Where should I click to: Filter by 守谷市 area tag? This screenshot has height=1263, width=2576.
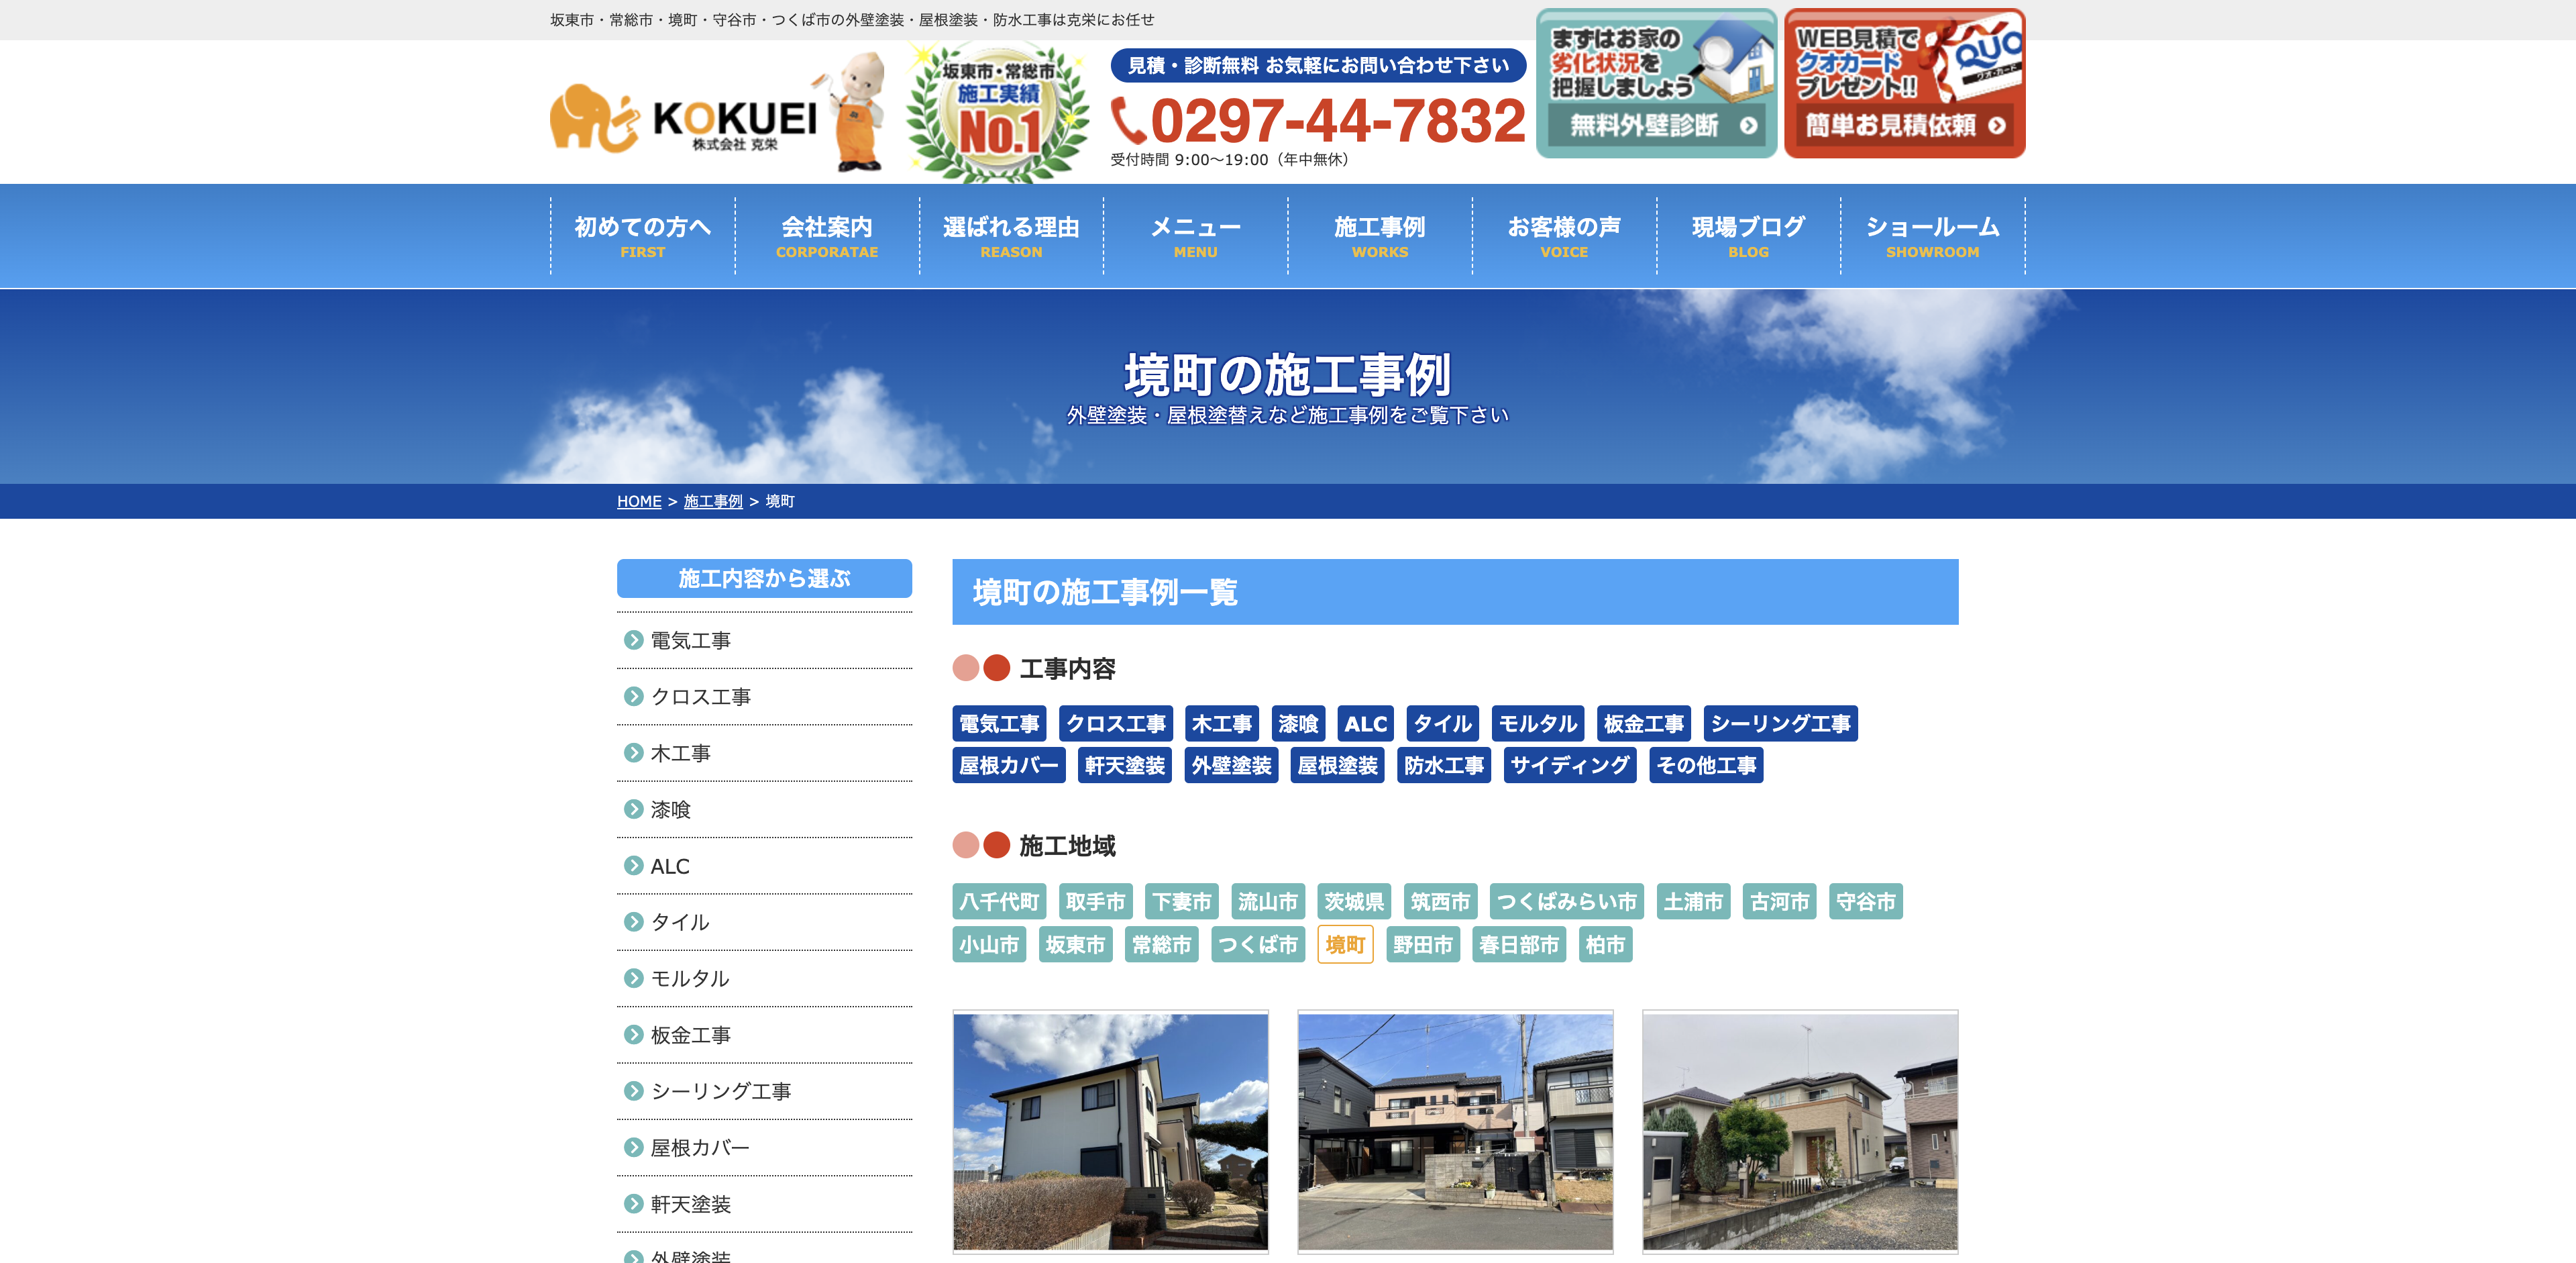pos(1866,901)
